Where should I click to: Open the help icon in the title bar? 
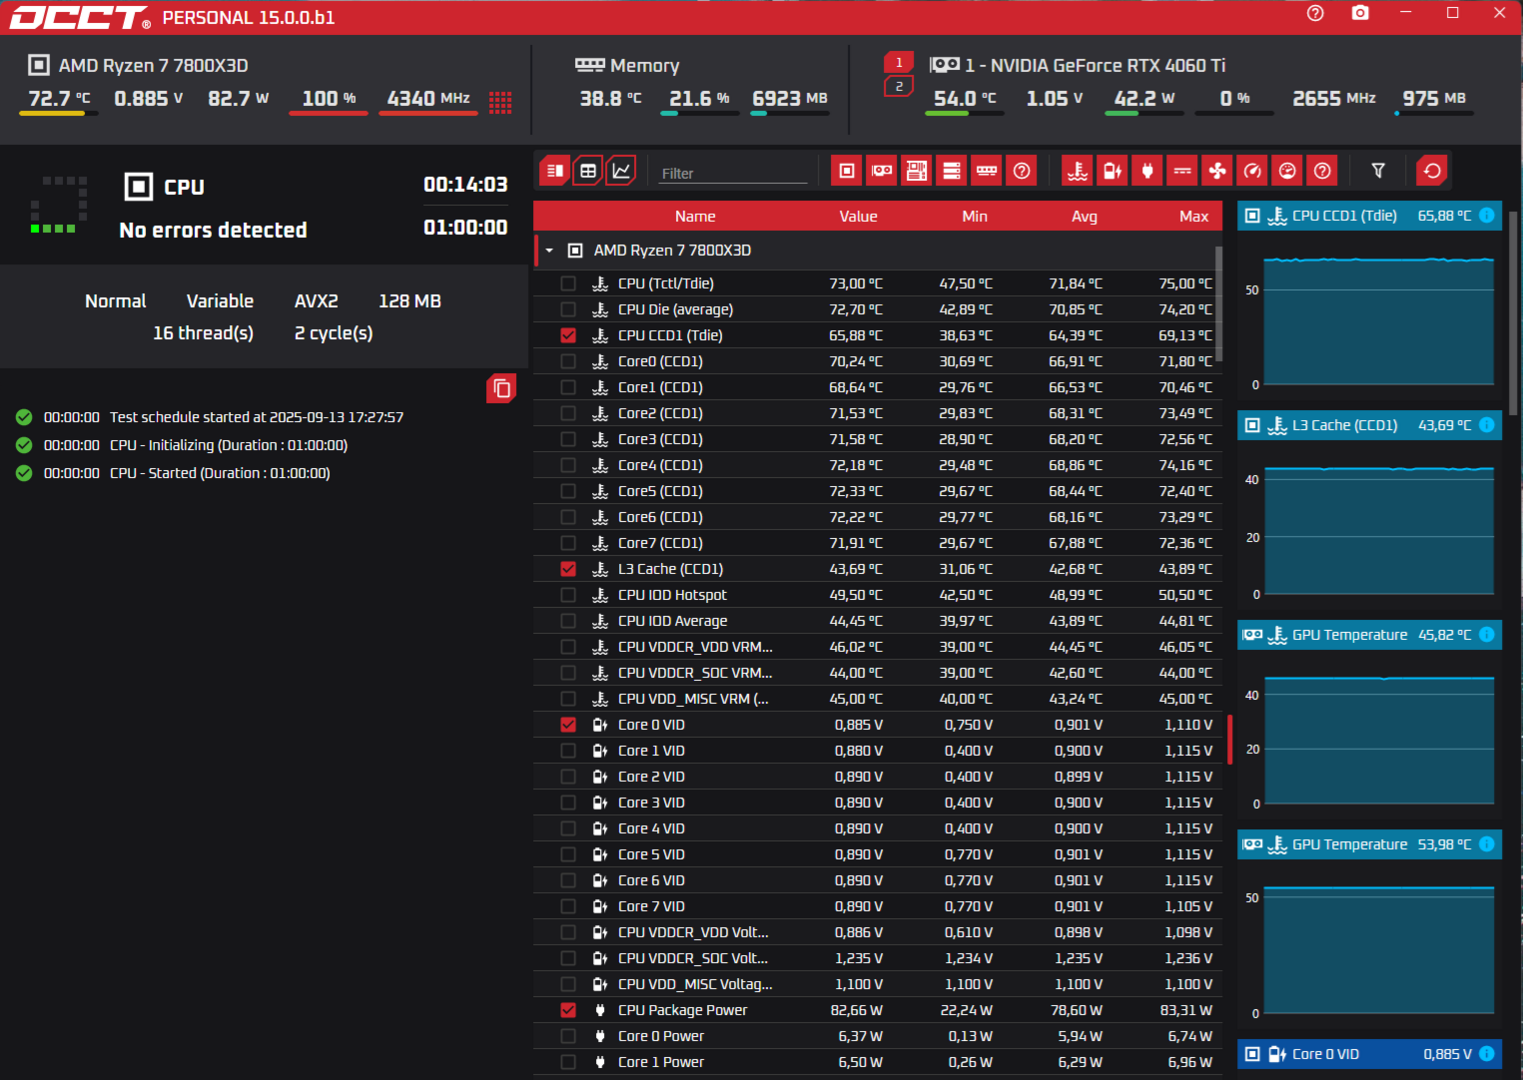click(1316, 13)
